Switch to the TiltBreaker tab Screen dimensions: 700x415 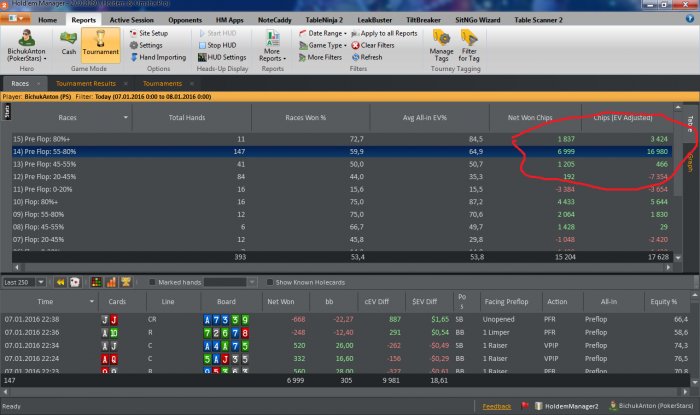pyautogui.click(x=423, y=20)
